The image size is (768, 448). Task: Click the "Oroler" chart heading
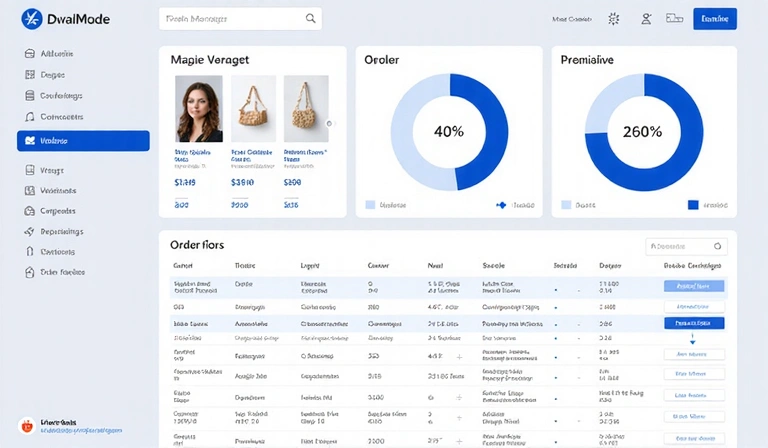coord(382,60)
